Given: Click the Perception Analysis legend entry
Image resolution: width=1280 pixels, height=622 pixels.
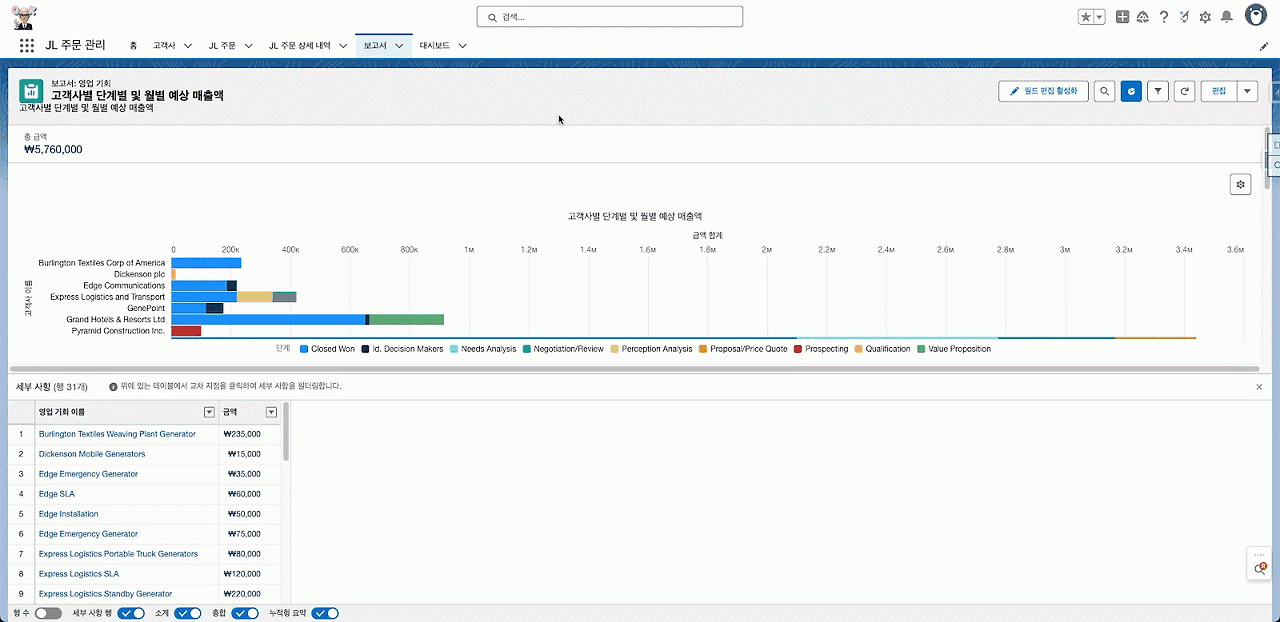Looking at the screenshot, I should click(x=650, y=349).
